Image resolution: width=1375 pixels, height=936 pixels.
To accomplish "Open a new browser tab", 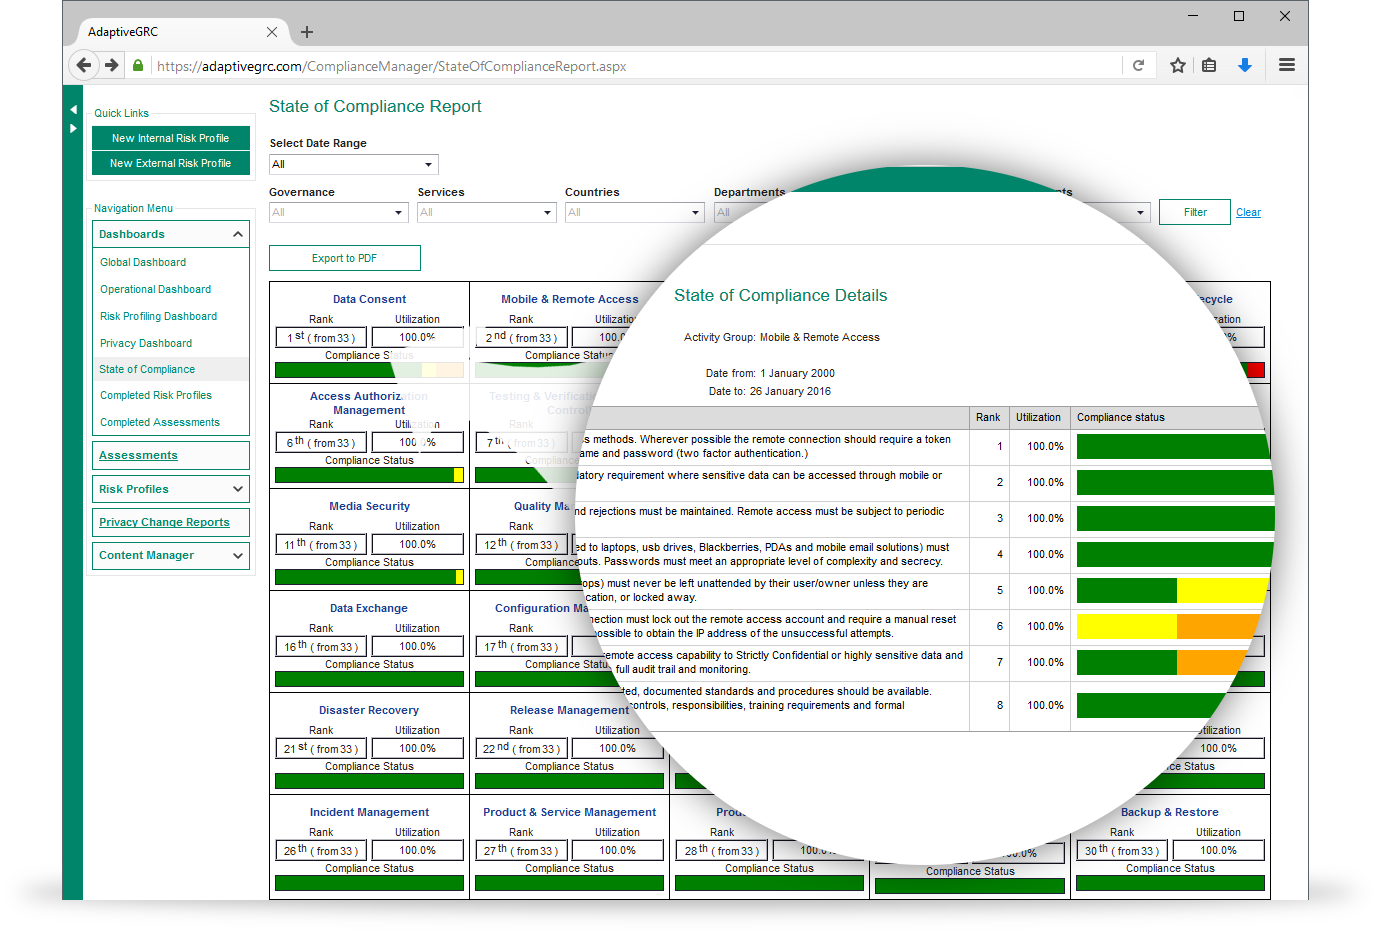I will tap(307, 32).
